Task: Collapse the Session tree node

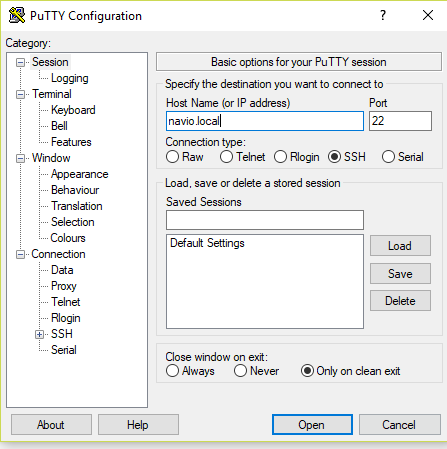Action: point(20,62)
